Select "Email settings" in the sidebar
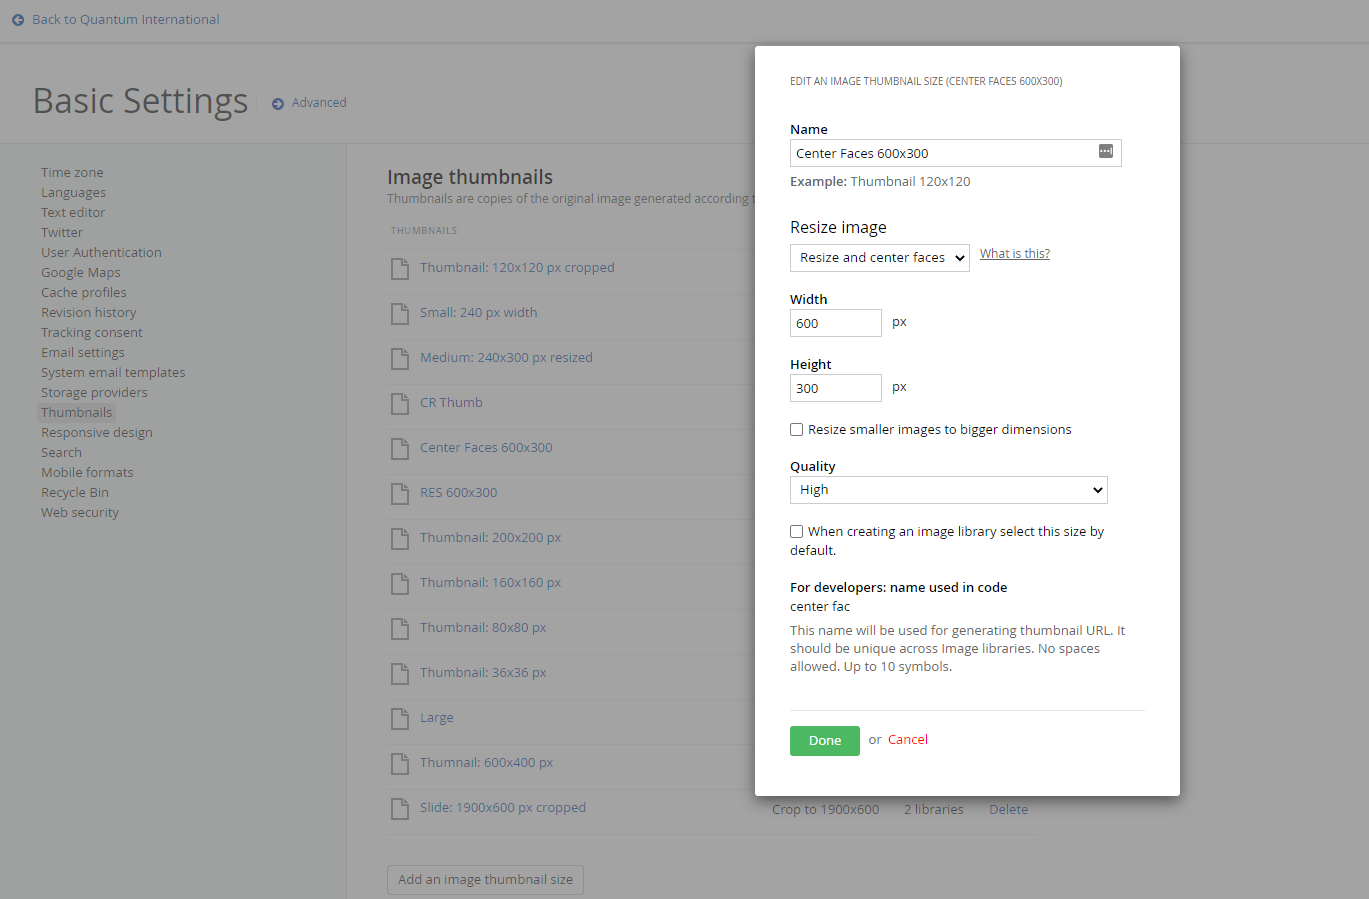This screenshot has height=899, width=1369. tap(82, 352)
